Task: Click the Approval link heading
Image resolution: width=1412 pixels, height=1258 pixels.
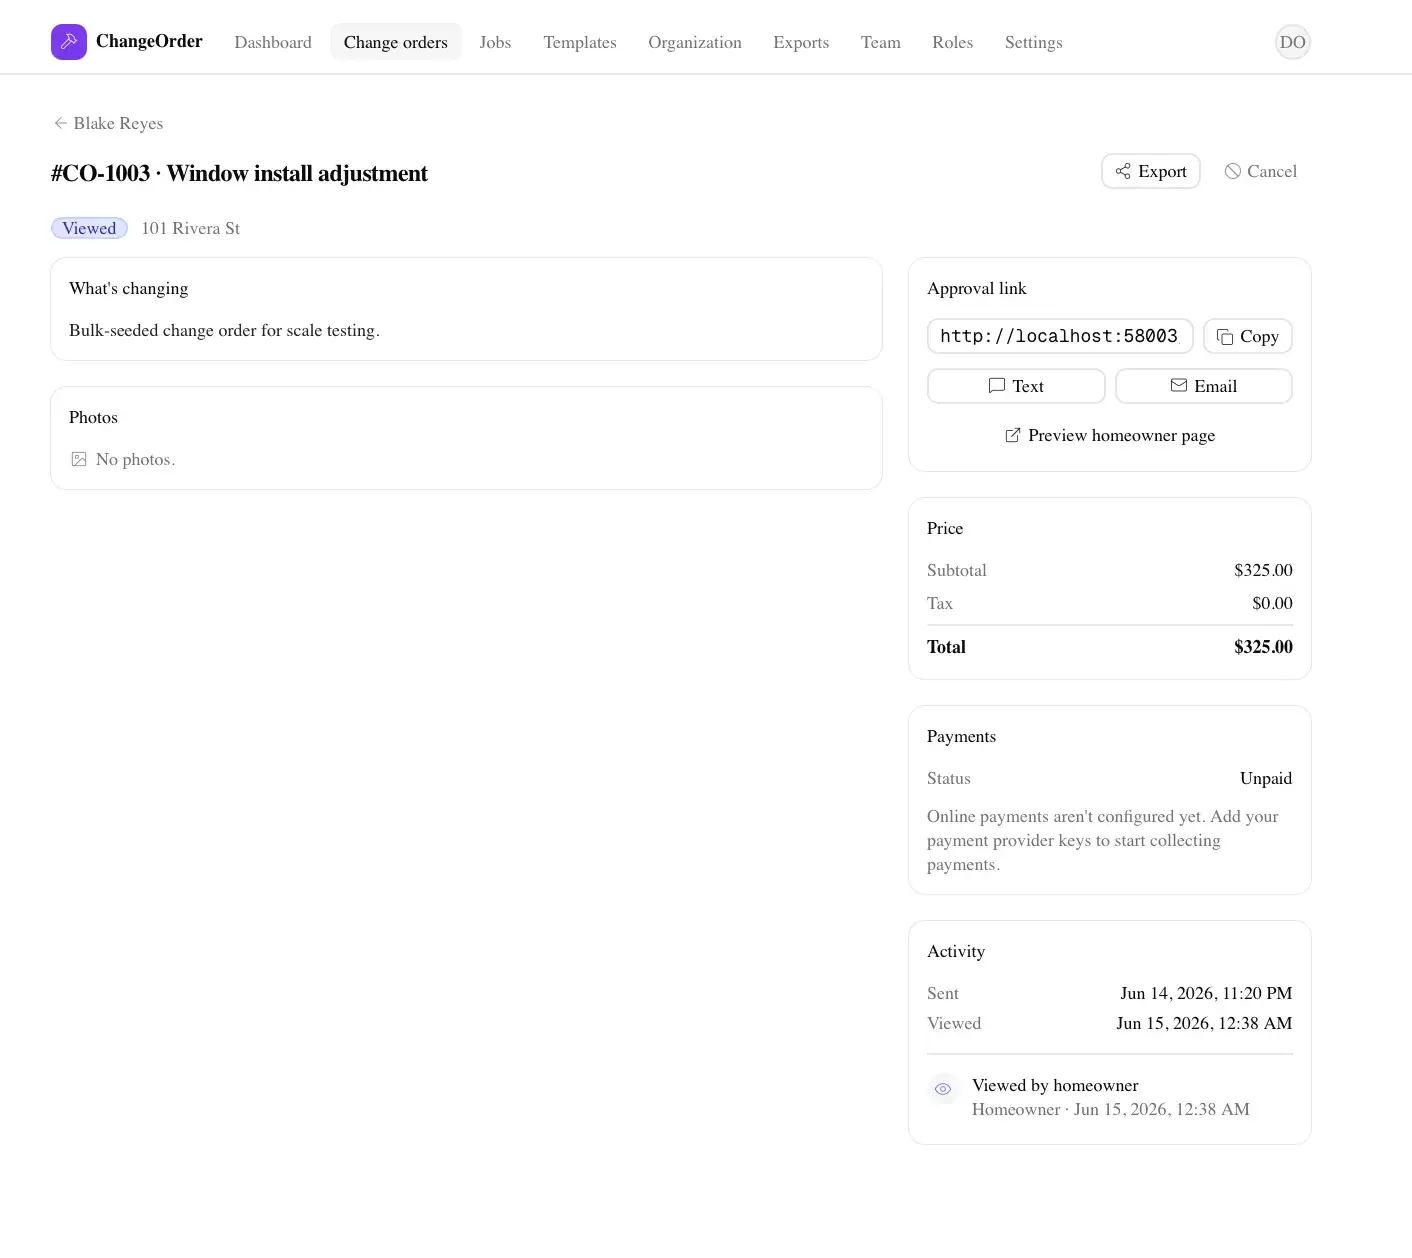Action: coord(977,288)
